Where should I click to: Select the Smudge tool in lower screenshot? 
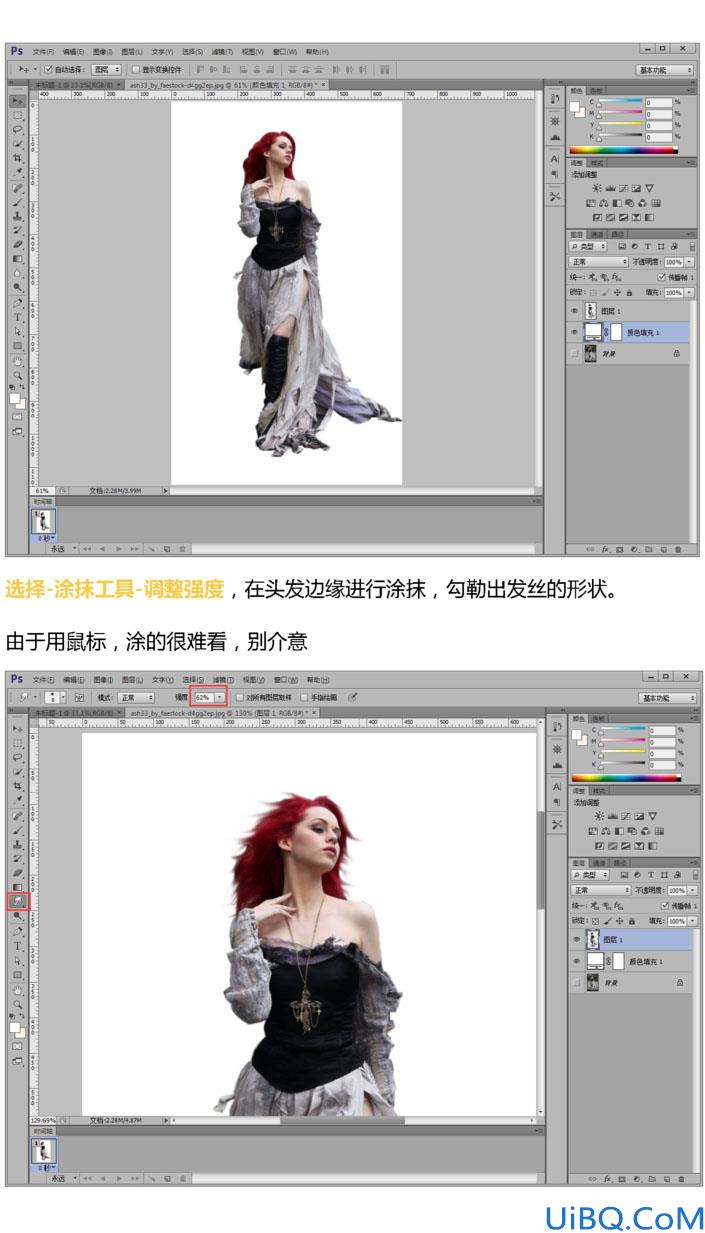tap(18, 902)
